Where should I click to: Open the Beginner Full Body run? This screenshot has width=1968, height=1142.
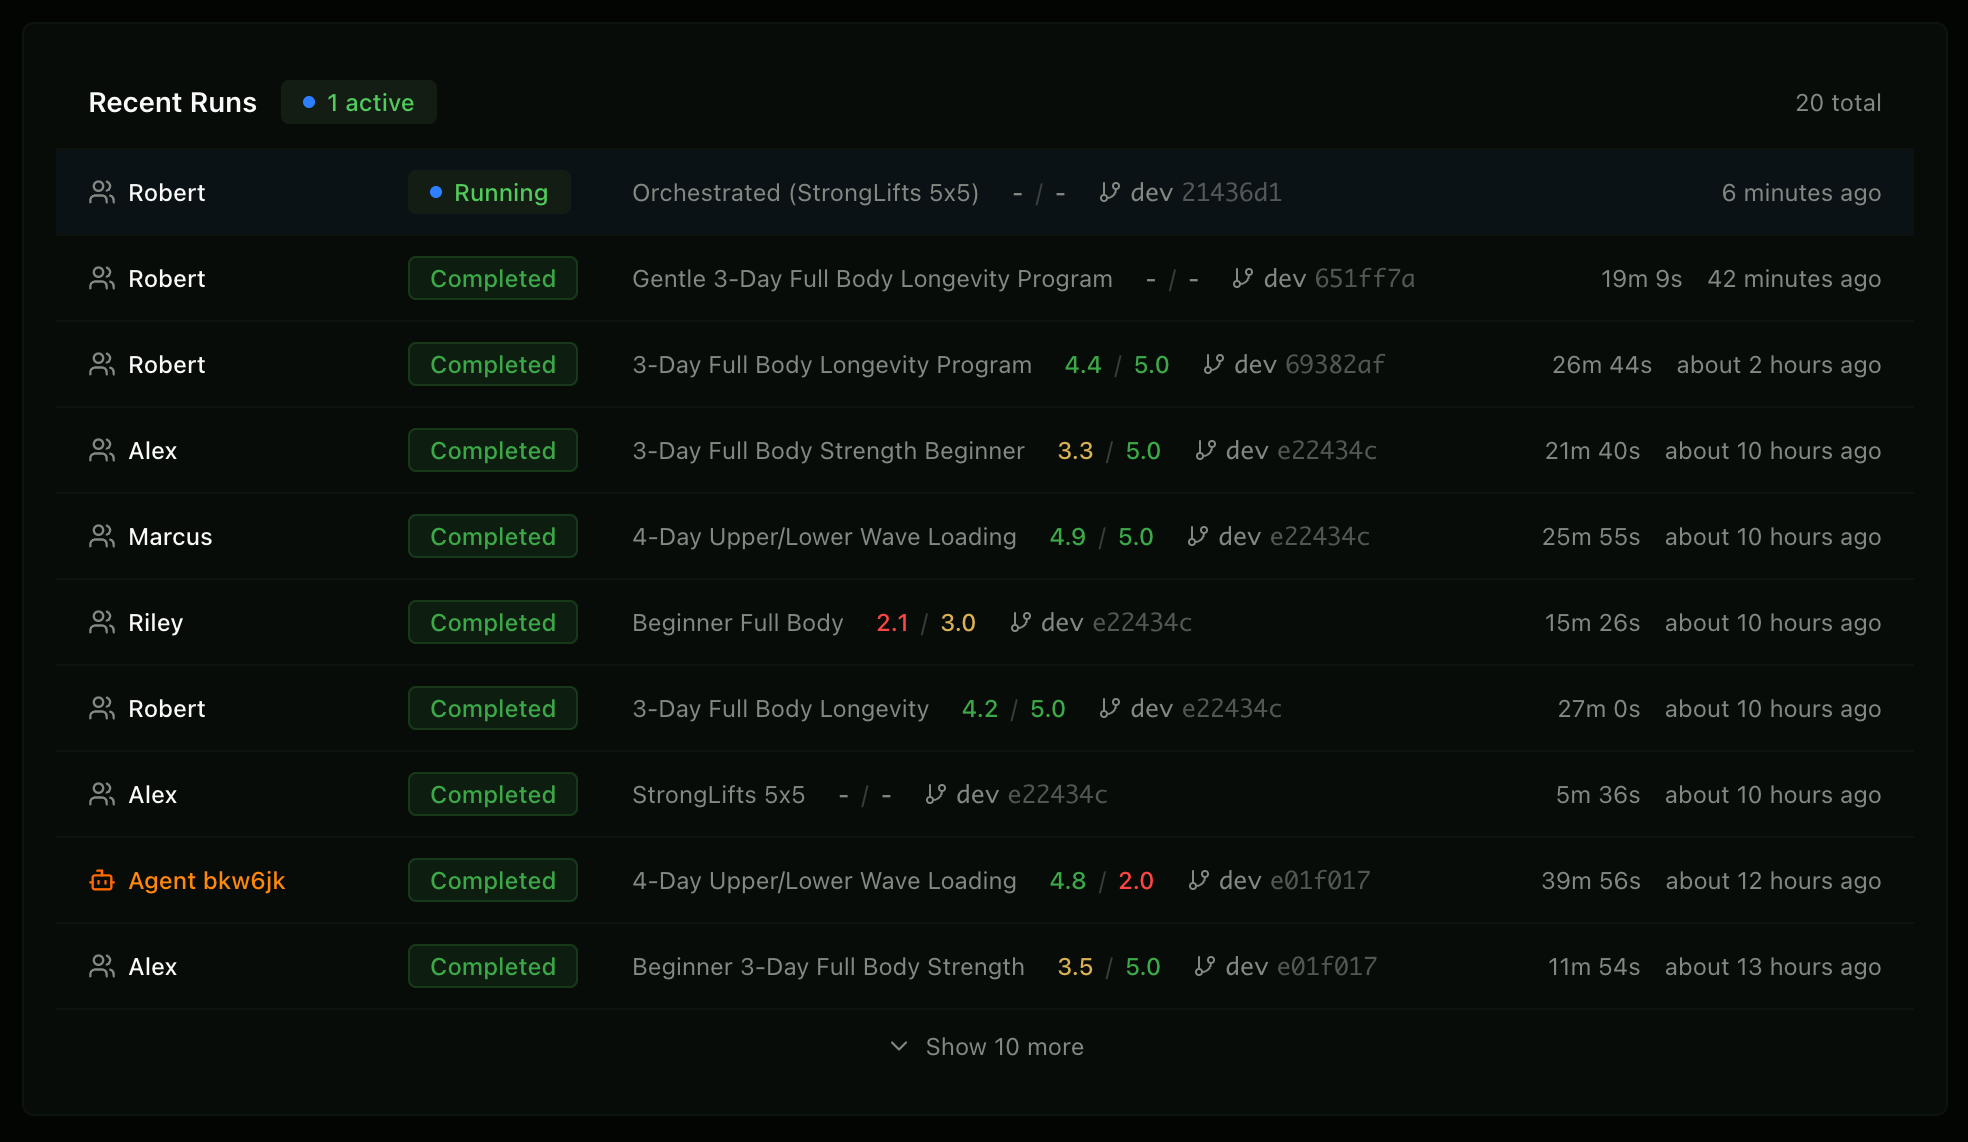tap(985, 622)
